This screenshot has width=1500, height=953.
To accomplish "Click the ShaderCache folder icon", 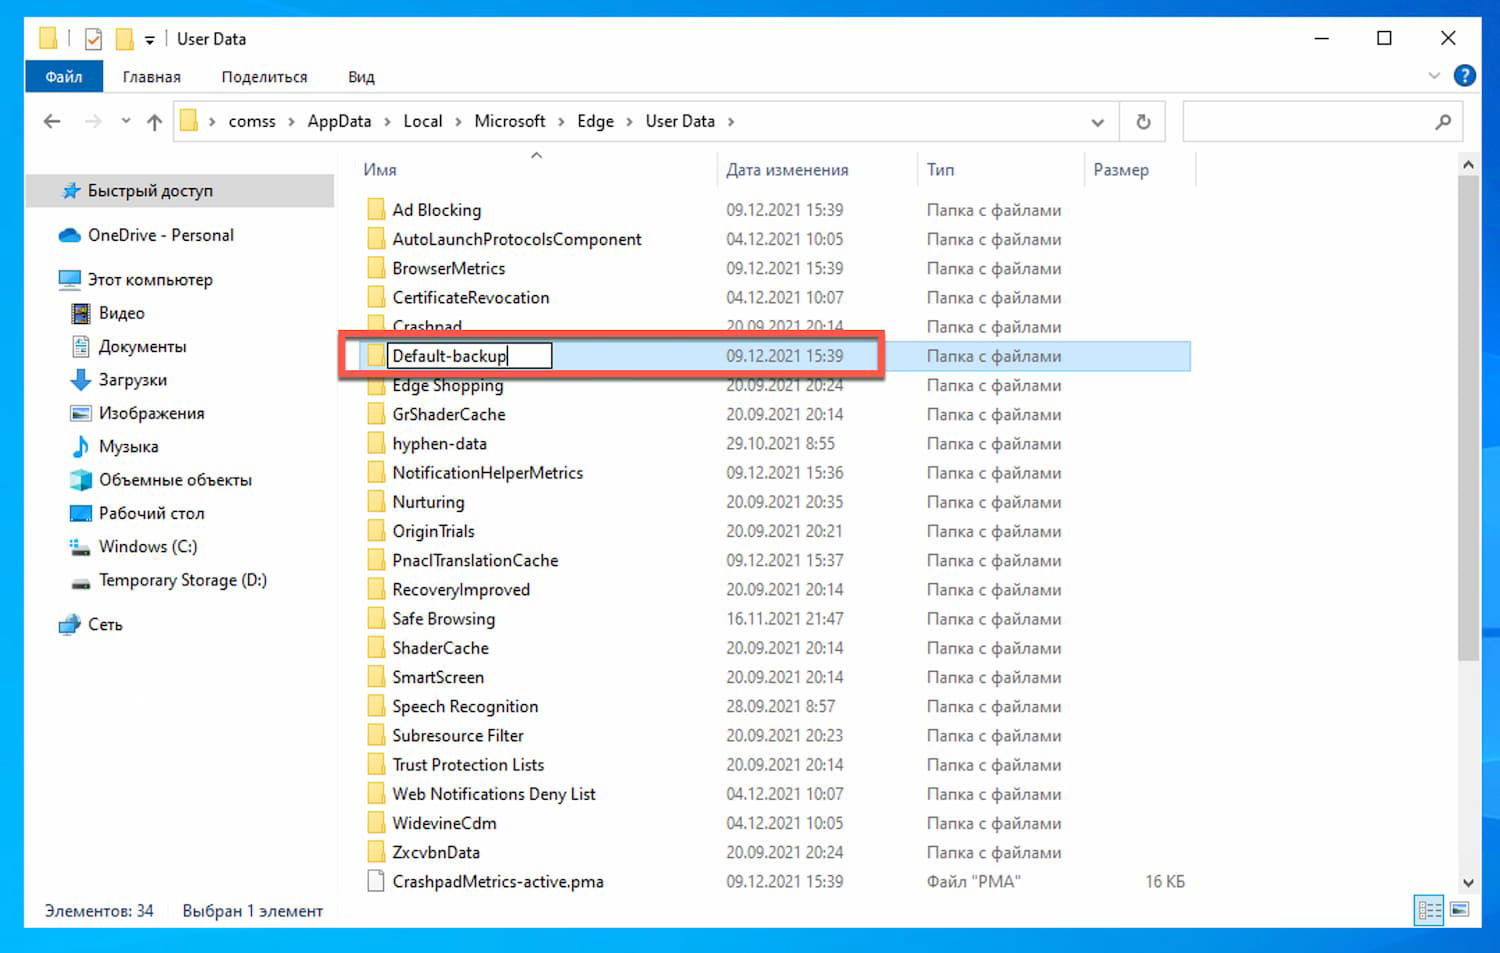I will (376, 648).
